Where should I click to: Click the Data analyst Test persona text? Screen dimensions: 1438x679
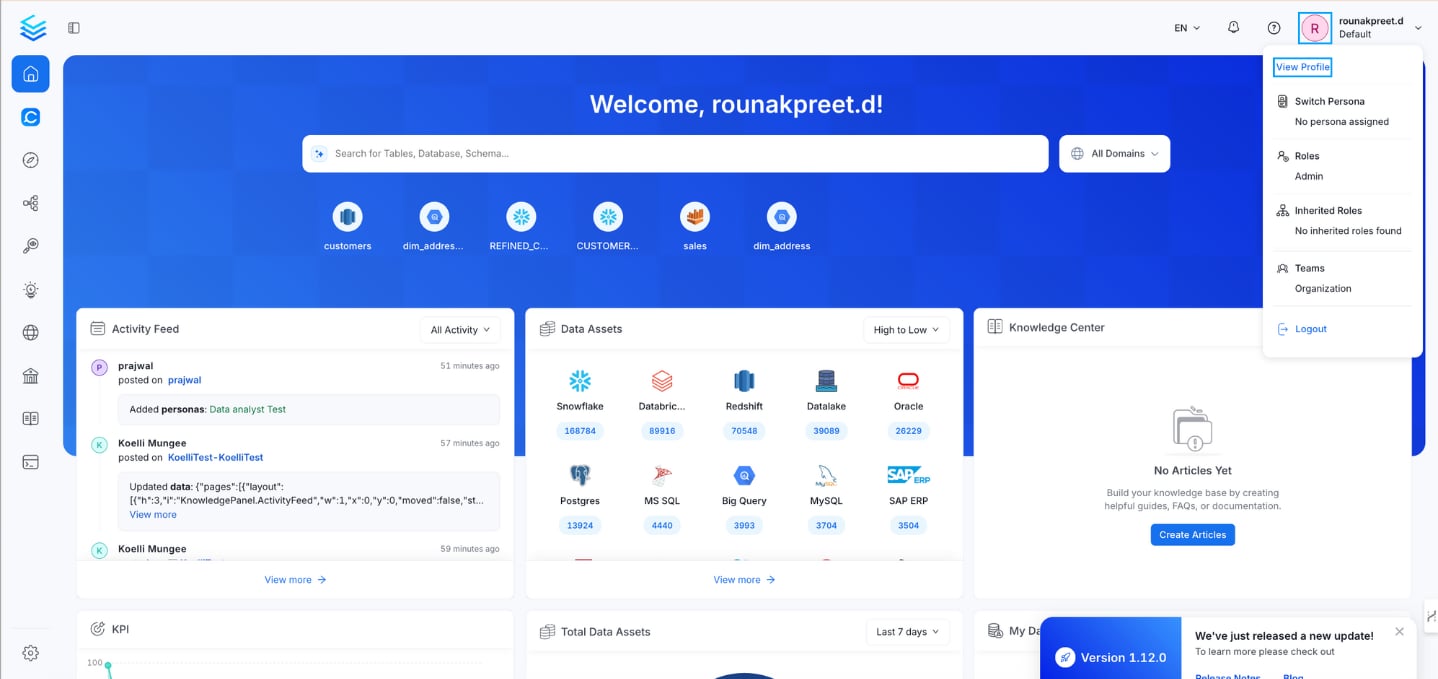(x=248, y=409)
